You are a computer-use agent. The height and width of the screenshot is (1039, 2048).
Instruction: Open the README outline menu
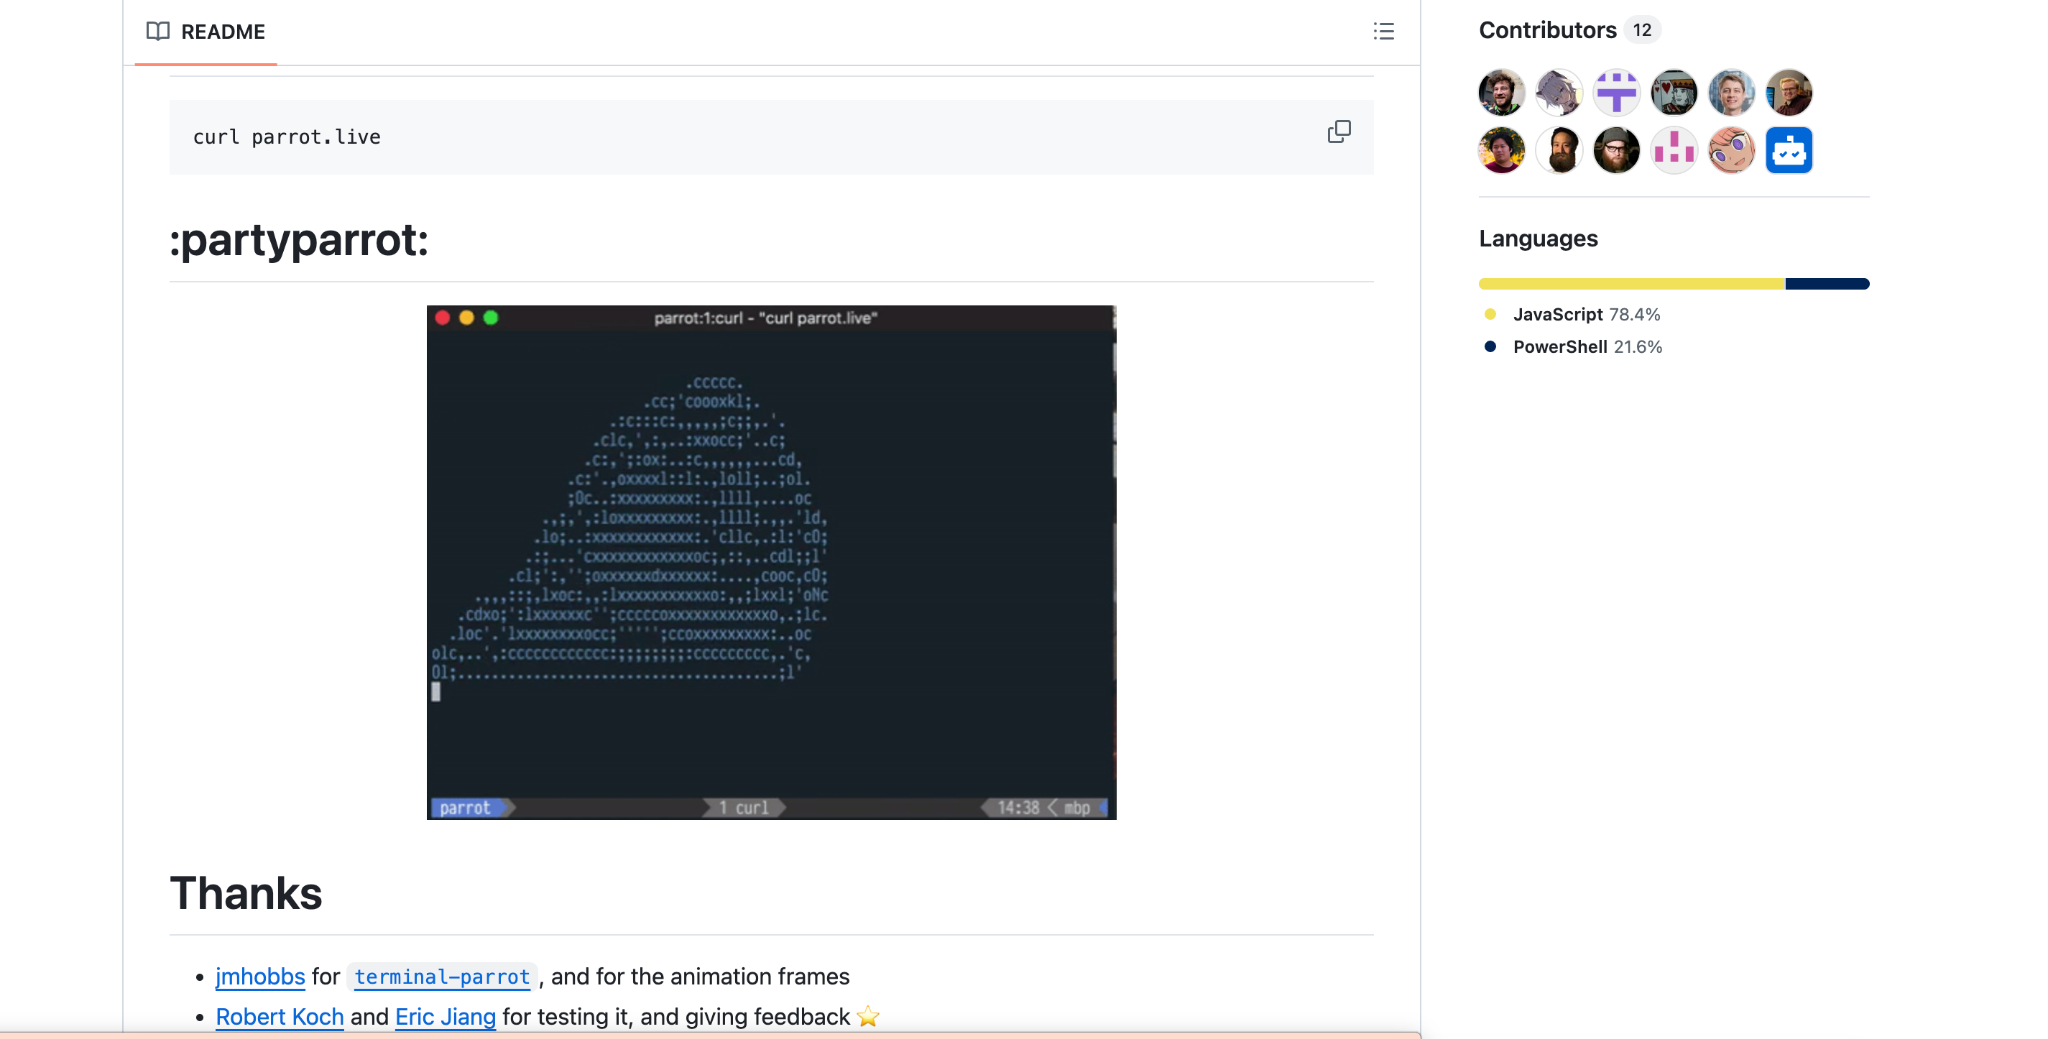tap(1384, 31)
